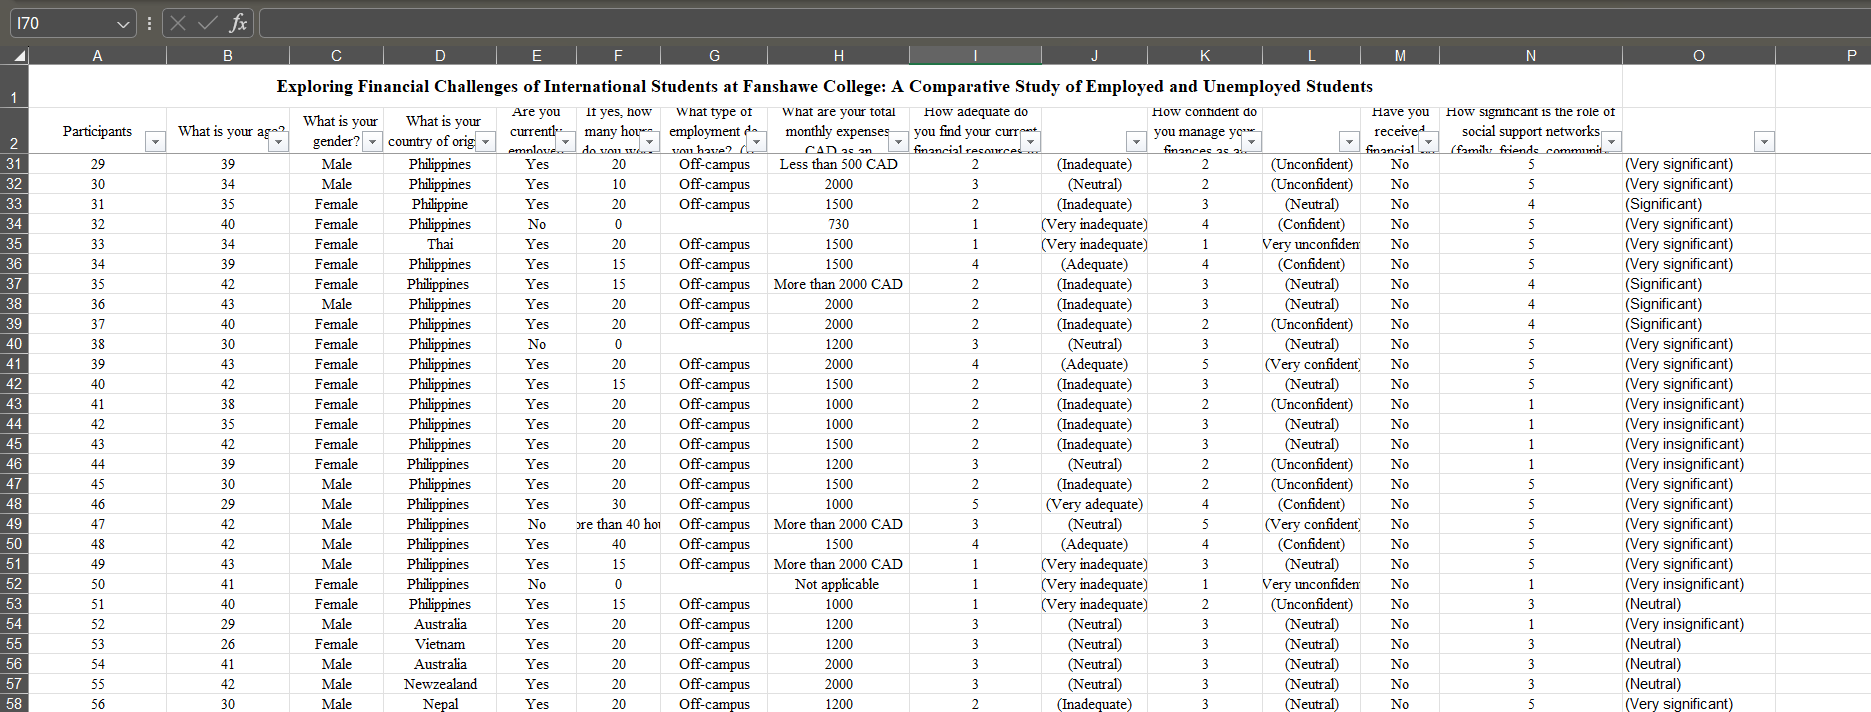
Task: Select column A header
Action: pos(97,56)
